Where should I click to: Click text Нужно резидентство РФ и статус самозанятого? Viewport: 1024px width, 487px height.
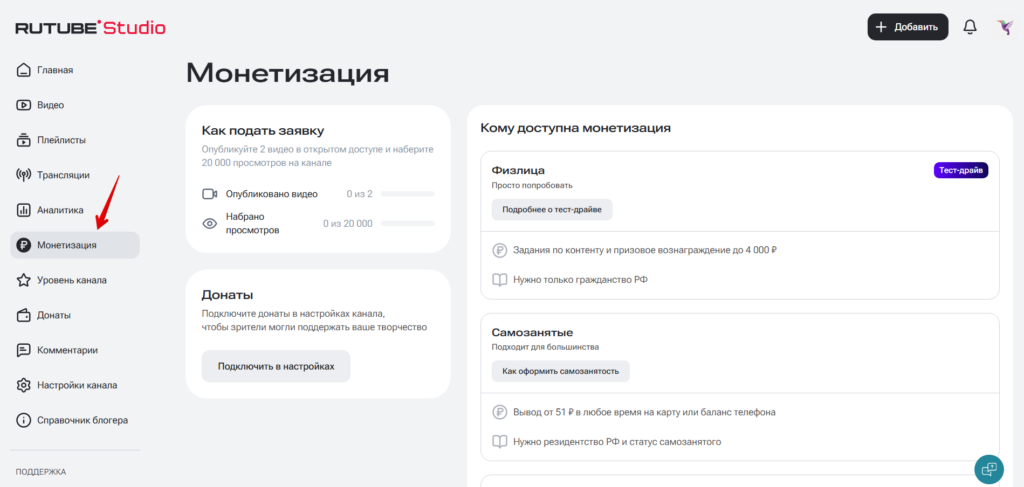point(617,442)
